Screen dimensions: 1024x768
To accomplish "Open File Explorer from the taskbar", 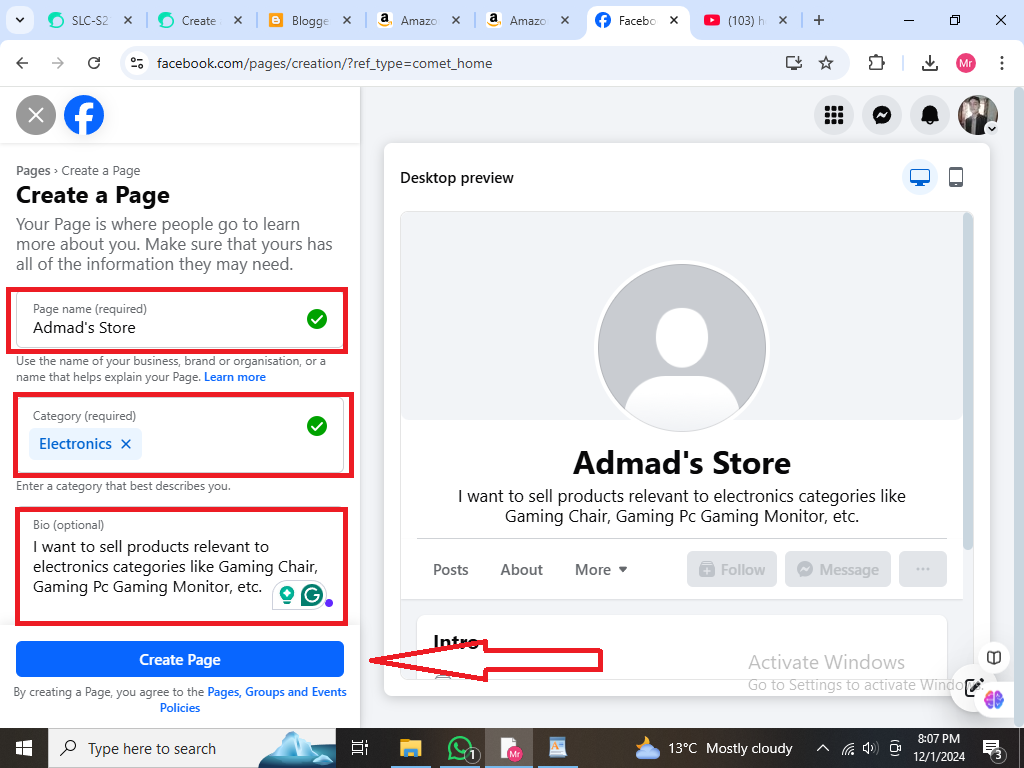I will coord(411,748).
